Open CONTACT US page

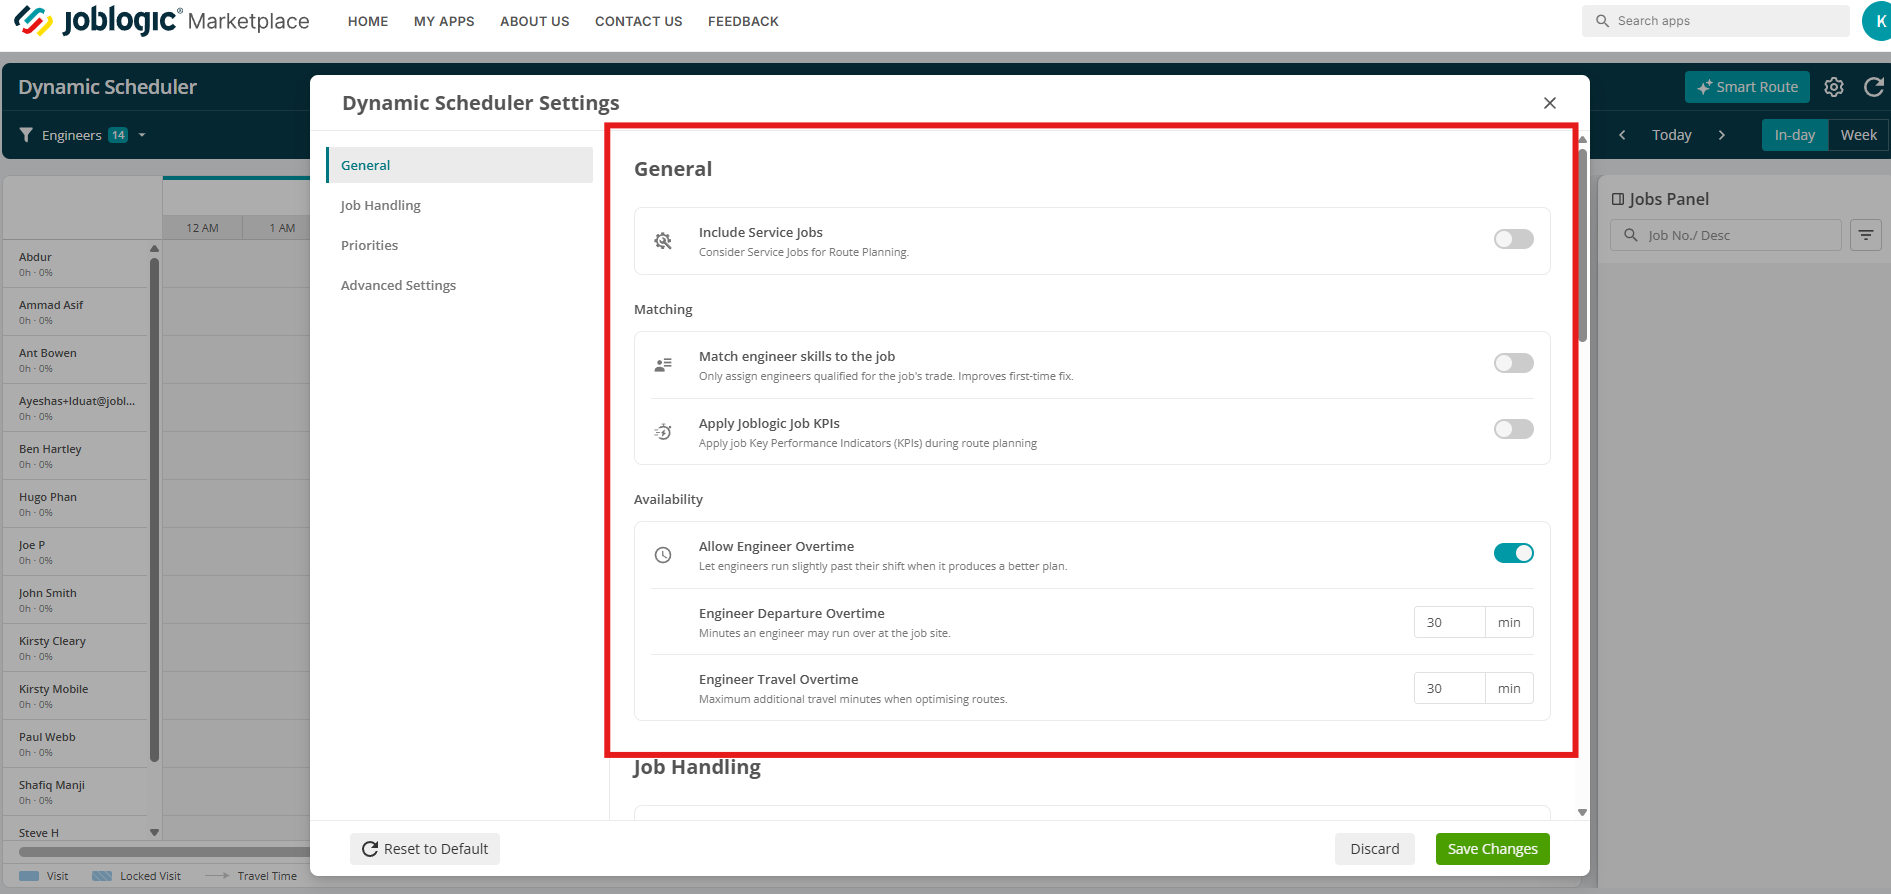(x=639, y=21)
